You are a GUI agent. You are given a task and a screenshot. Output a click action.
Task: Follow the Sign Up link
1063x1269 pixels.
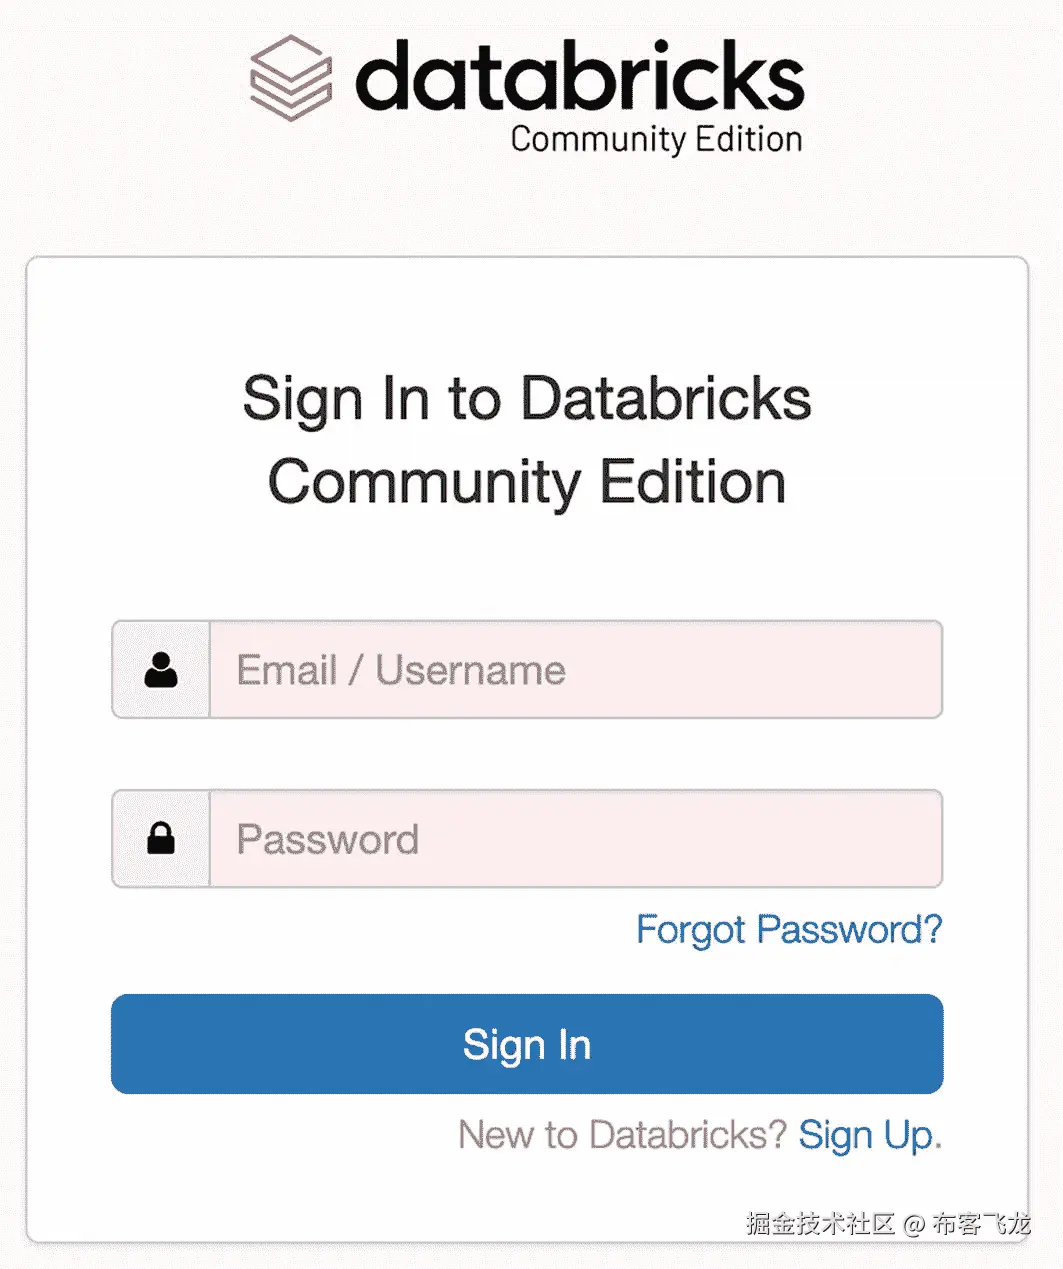(868, 1135)
